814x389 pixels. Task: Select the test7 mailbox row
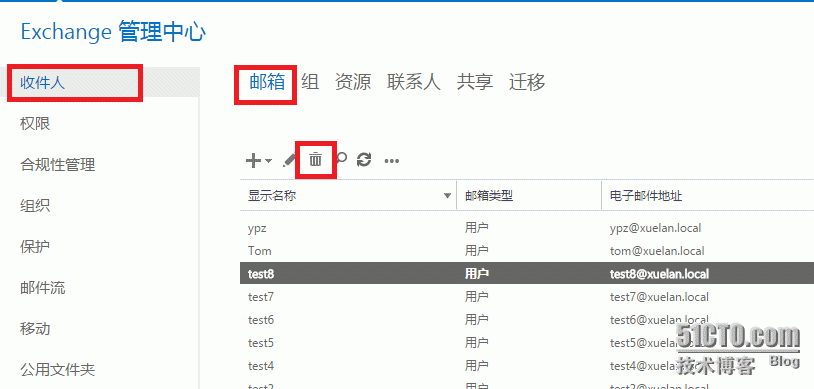pos(527,297)
